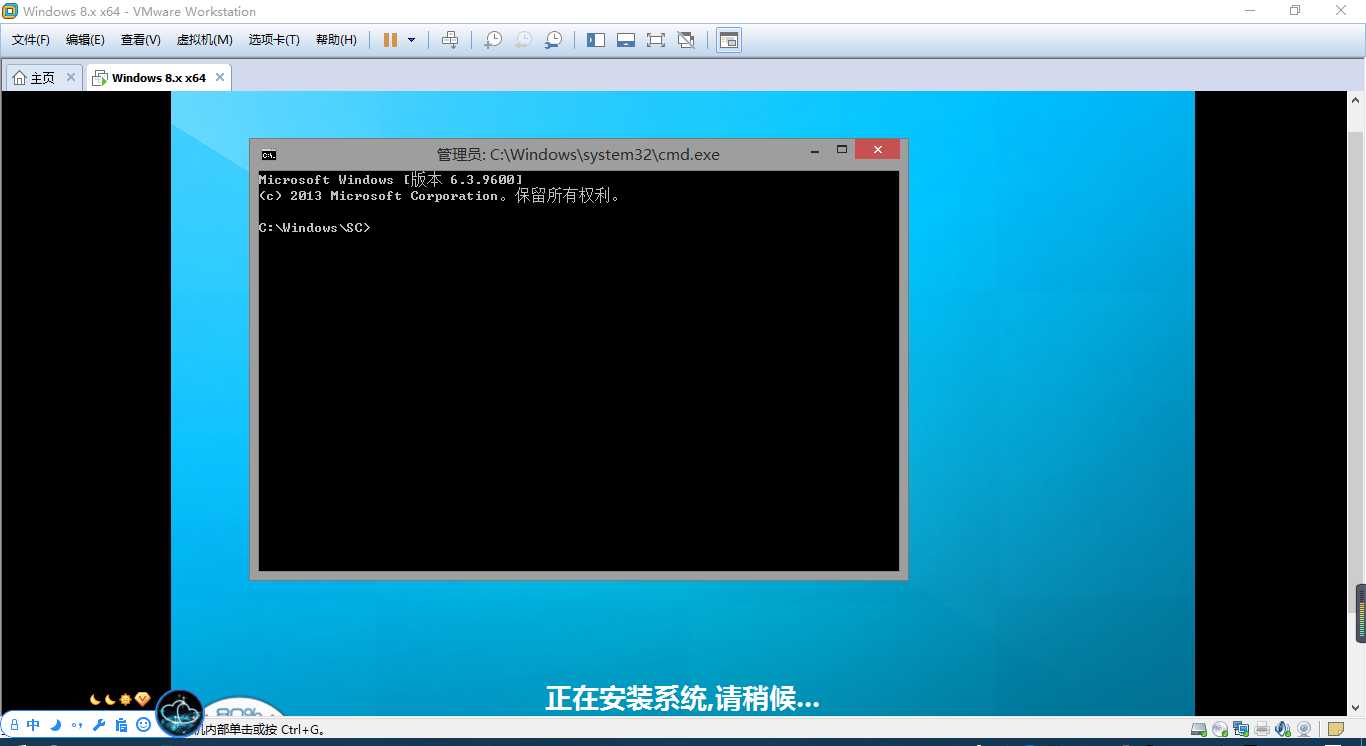Enter full screen mode icon
This screenshot has height=746, width=1366.
[656, 40]
